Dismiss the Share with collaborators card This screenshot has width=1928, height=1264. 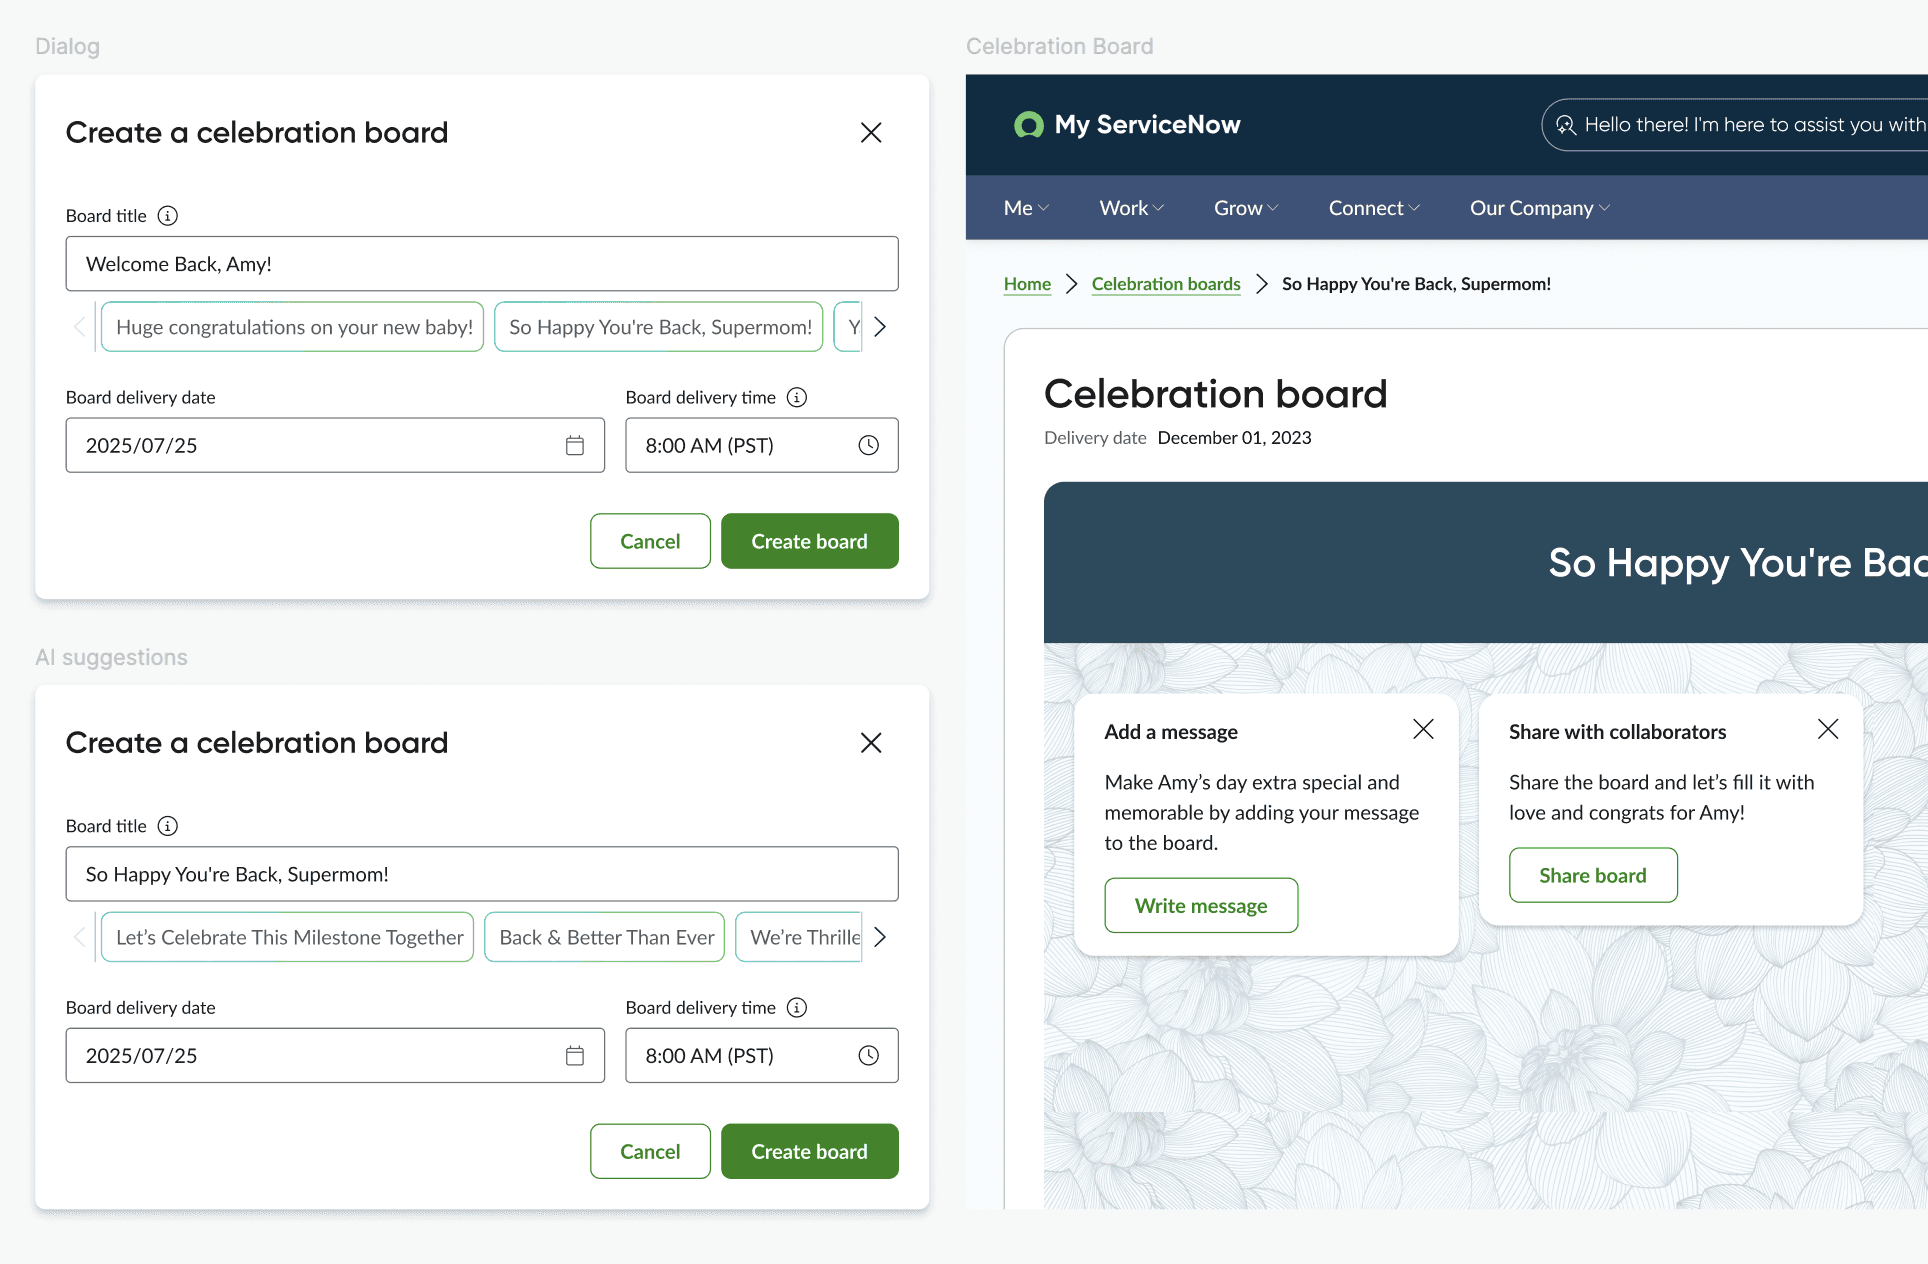click(1827, 729)
